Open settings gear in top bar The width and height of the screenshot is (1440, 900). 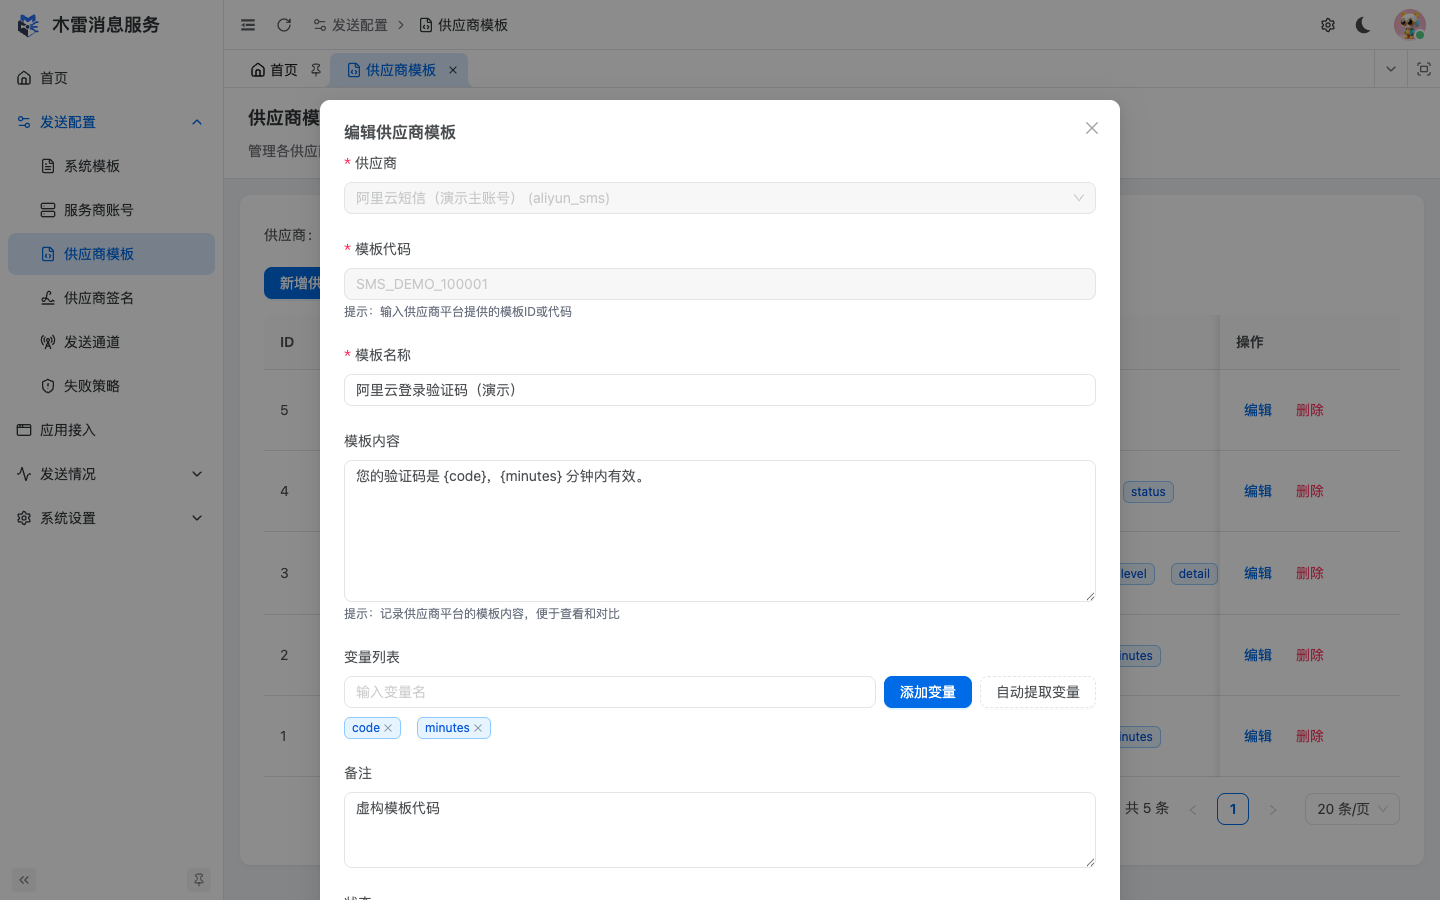pos(1328,25)
